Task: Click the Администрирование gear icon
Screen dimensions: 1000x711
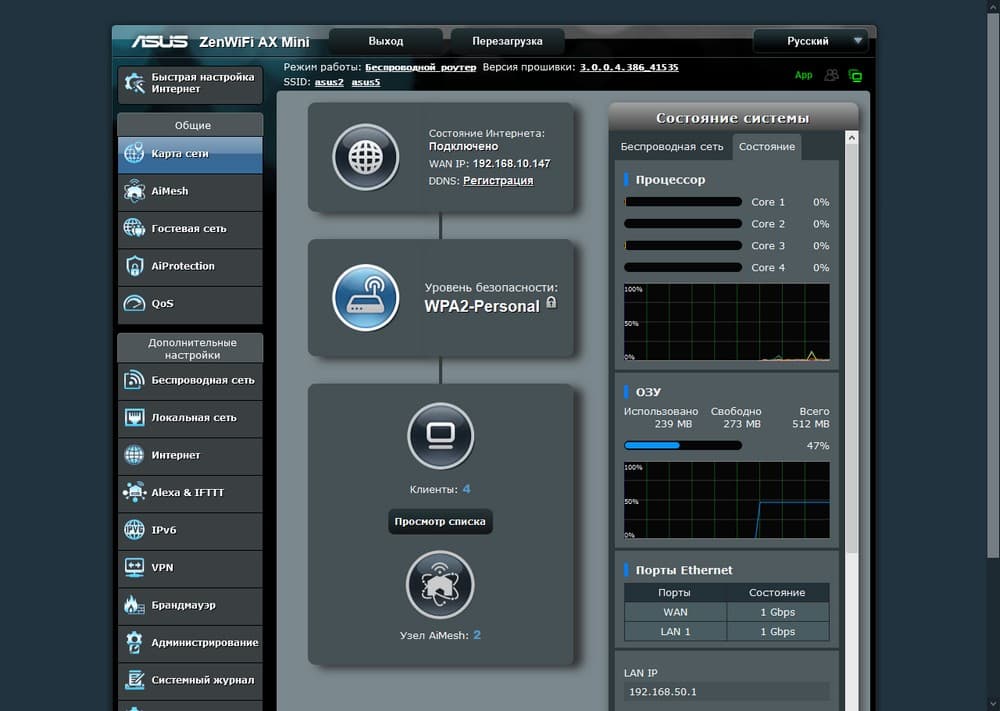Action: coord(134,642)
